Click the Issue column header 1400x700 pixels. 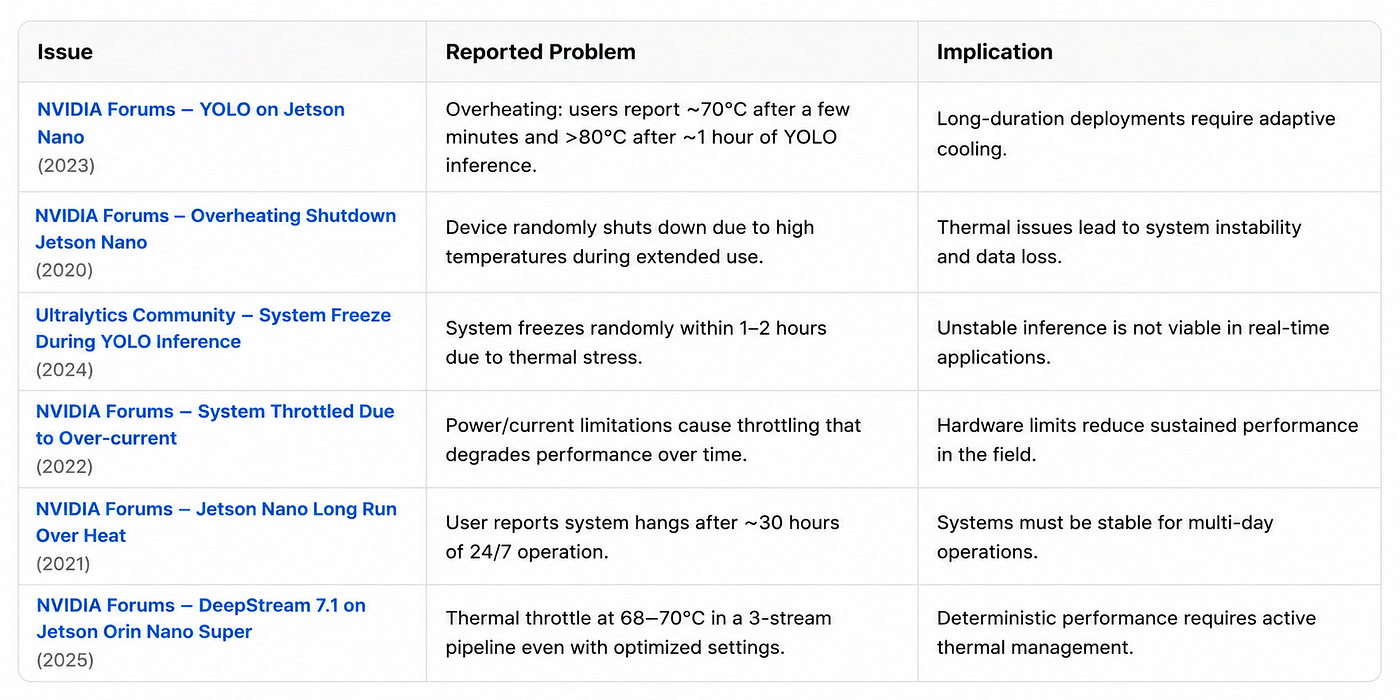tap(65, 52)
